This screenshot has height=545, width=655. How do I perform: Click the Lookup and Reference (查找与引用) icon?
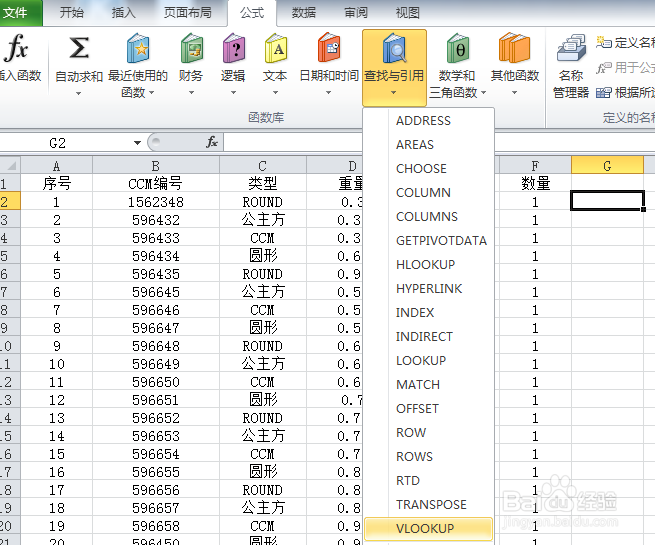pos(394,48)
